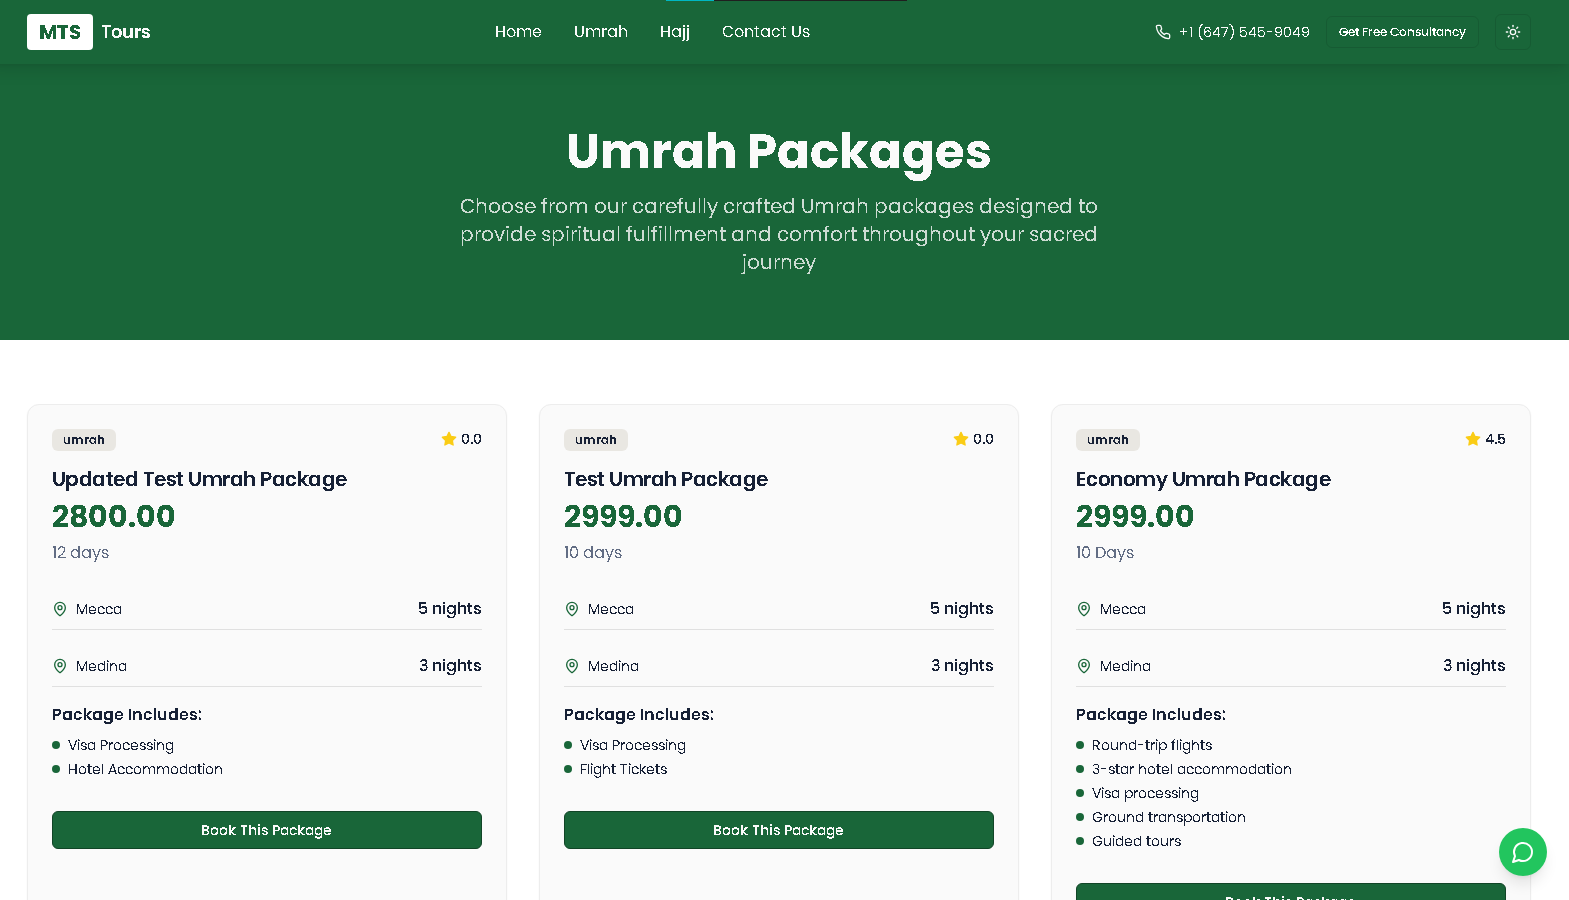The height and width of the screenshot is (900, 1569).
Task: Open the Umrah navigation menu
Action: [x=600, y=31]
